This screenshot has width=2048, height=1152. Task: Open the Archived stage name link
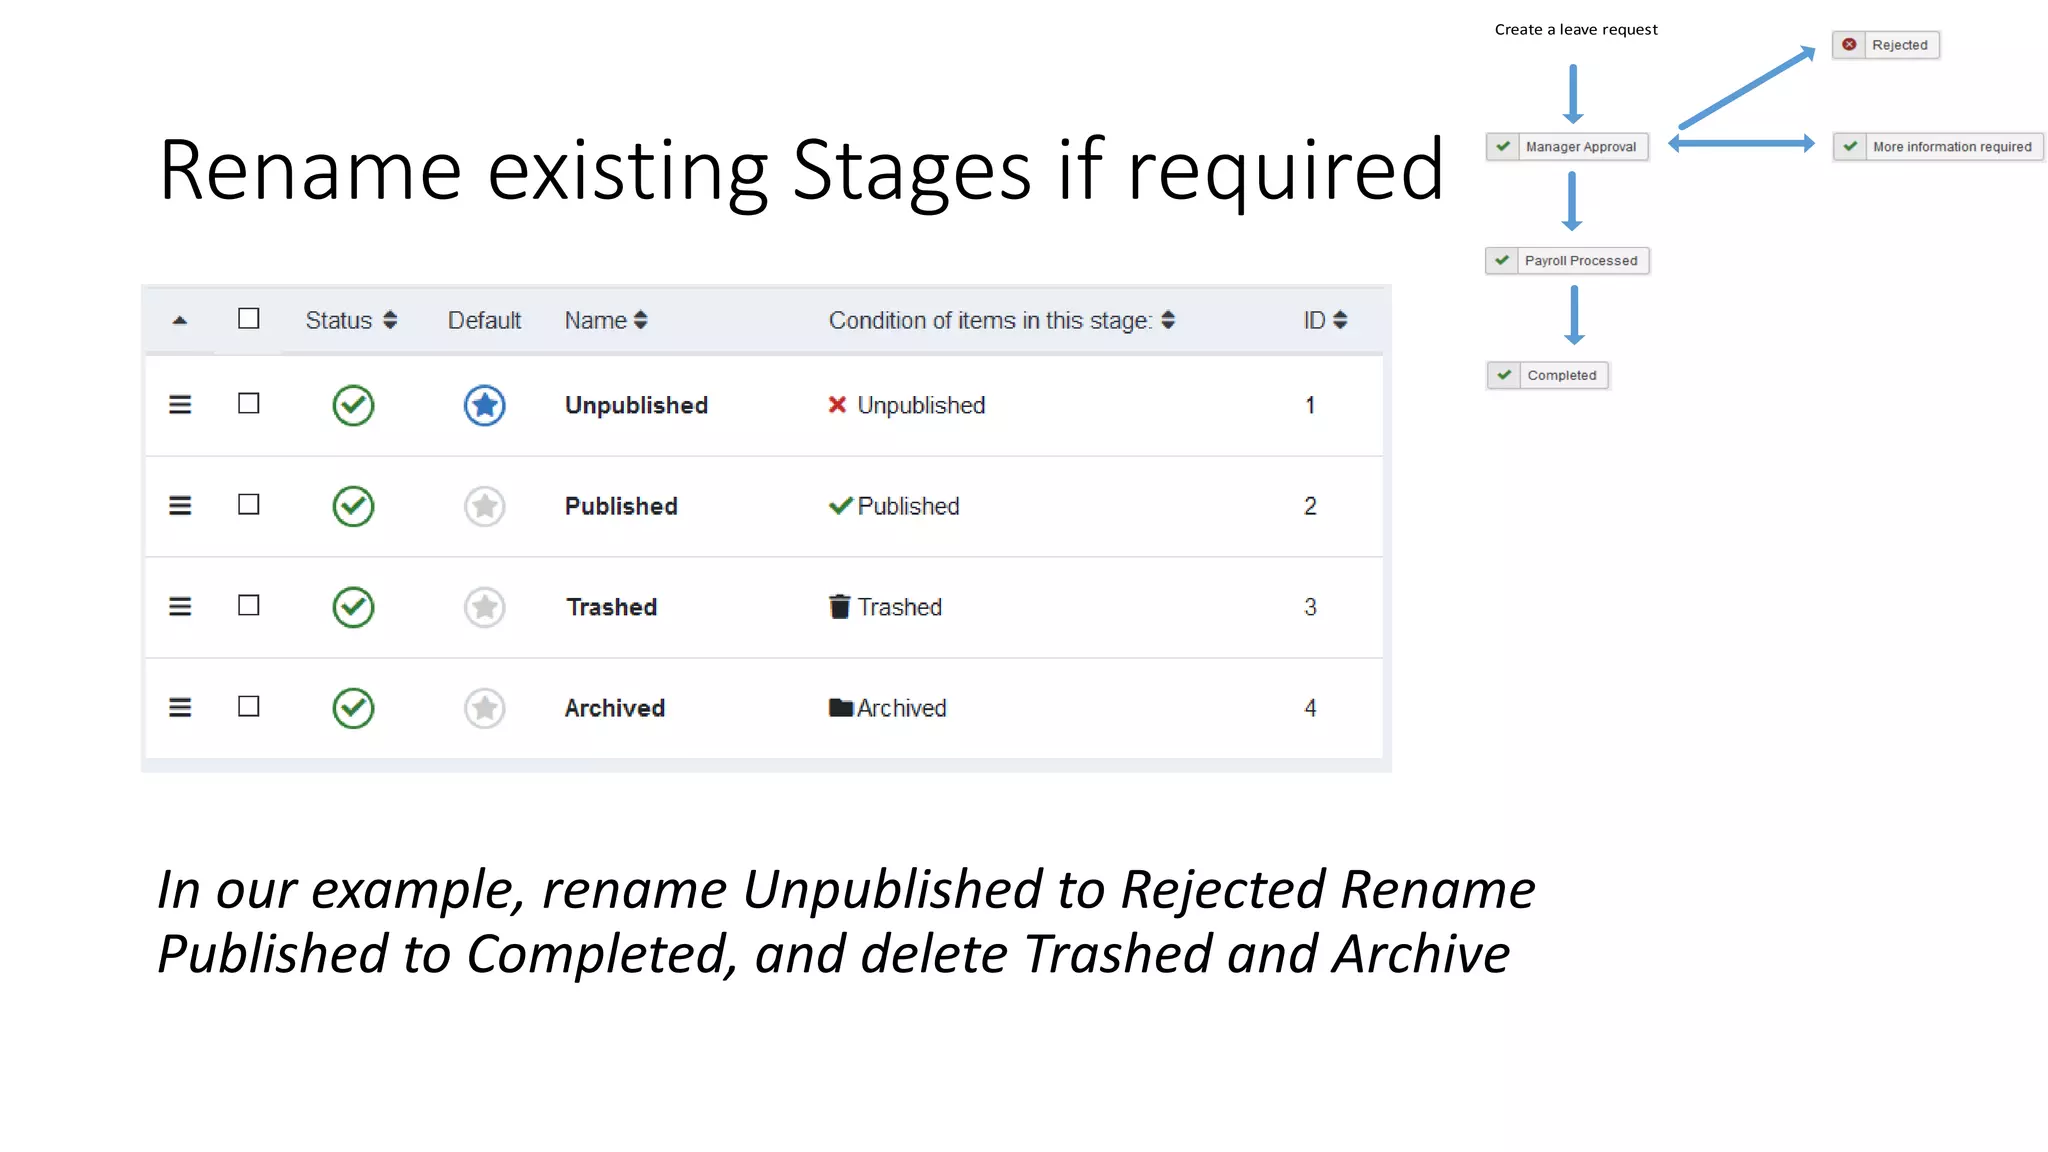click(615, 708)
